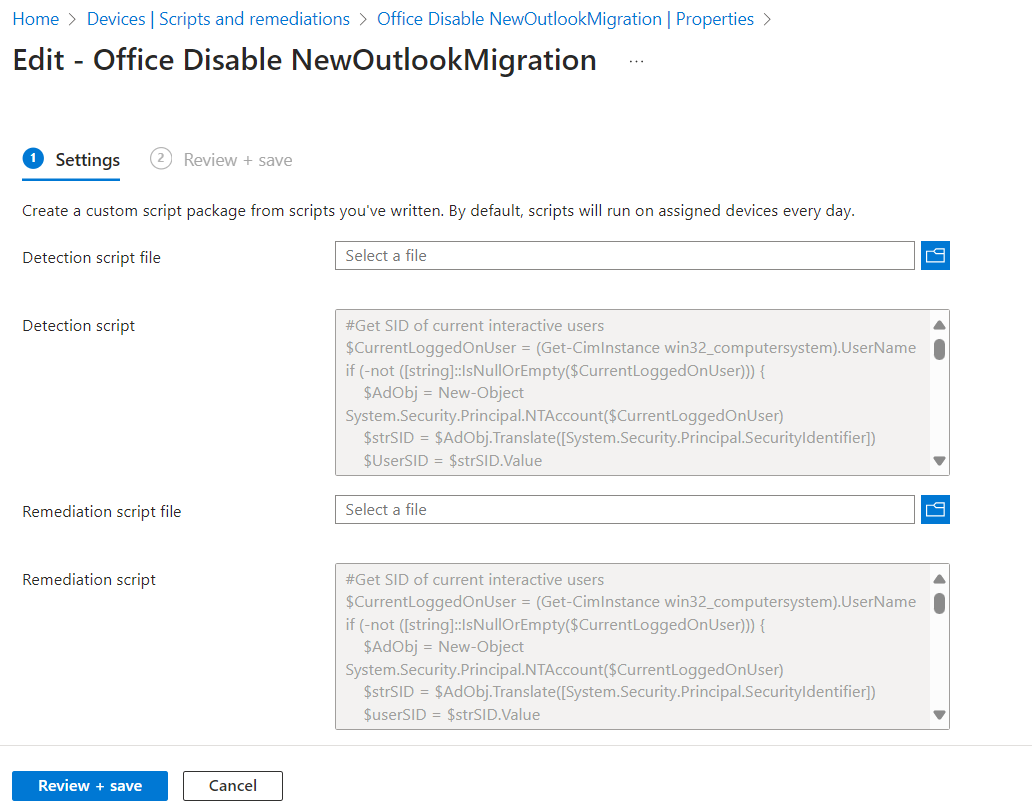Click the page title "Edit - Office Disable NewOutlookMigration"
This screenshot has height=807, width=1032.
click(x=305, y=60)
